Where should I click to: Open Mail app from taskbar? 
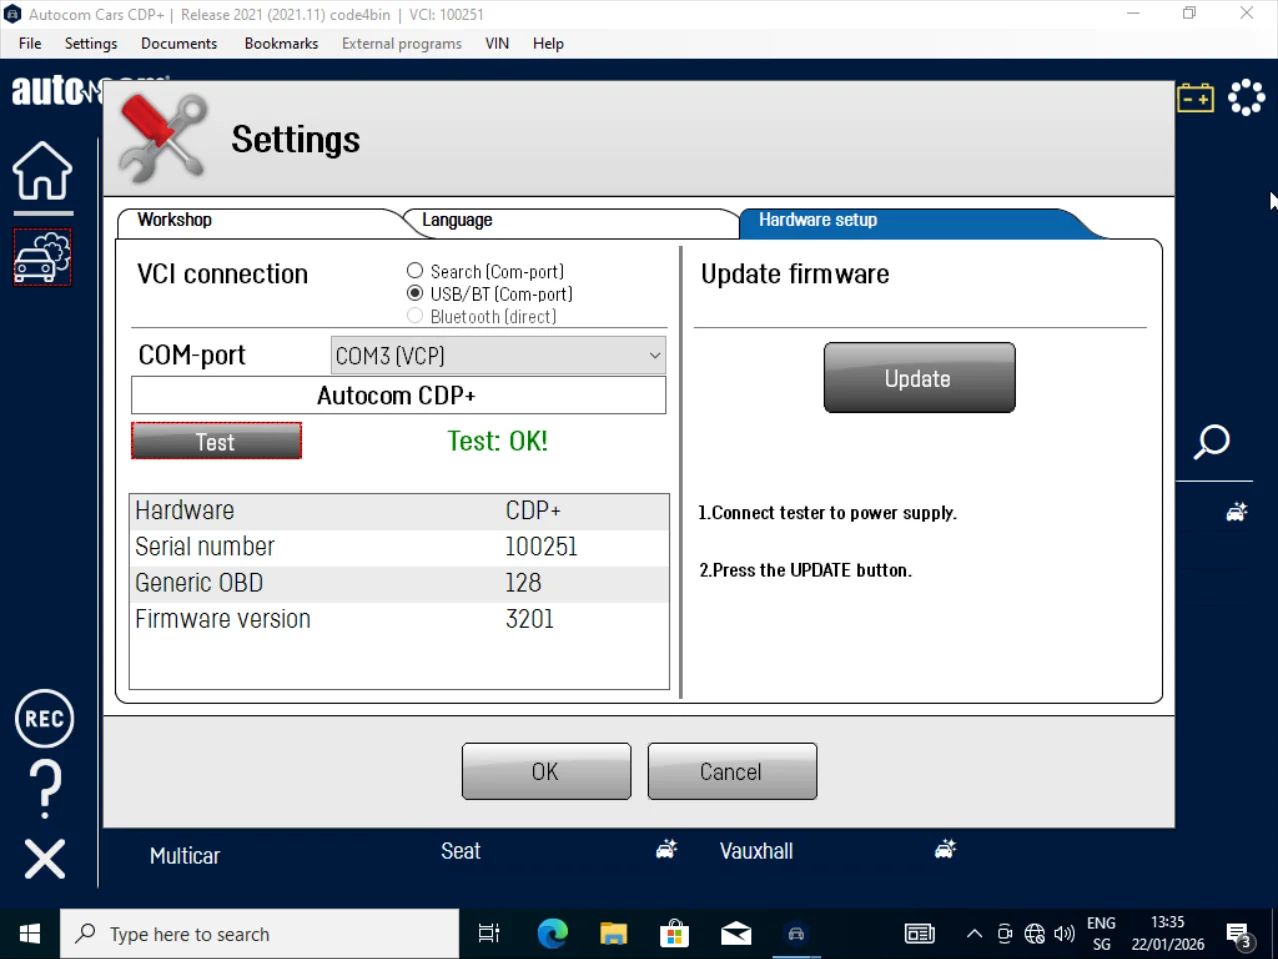pyautogui.click(x=736, y=934)
